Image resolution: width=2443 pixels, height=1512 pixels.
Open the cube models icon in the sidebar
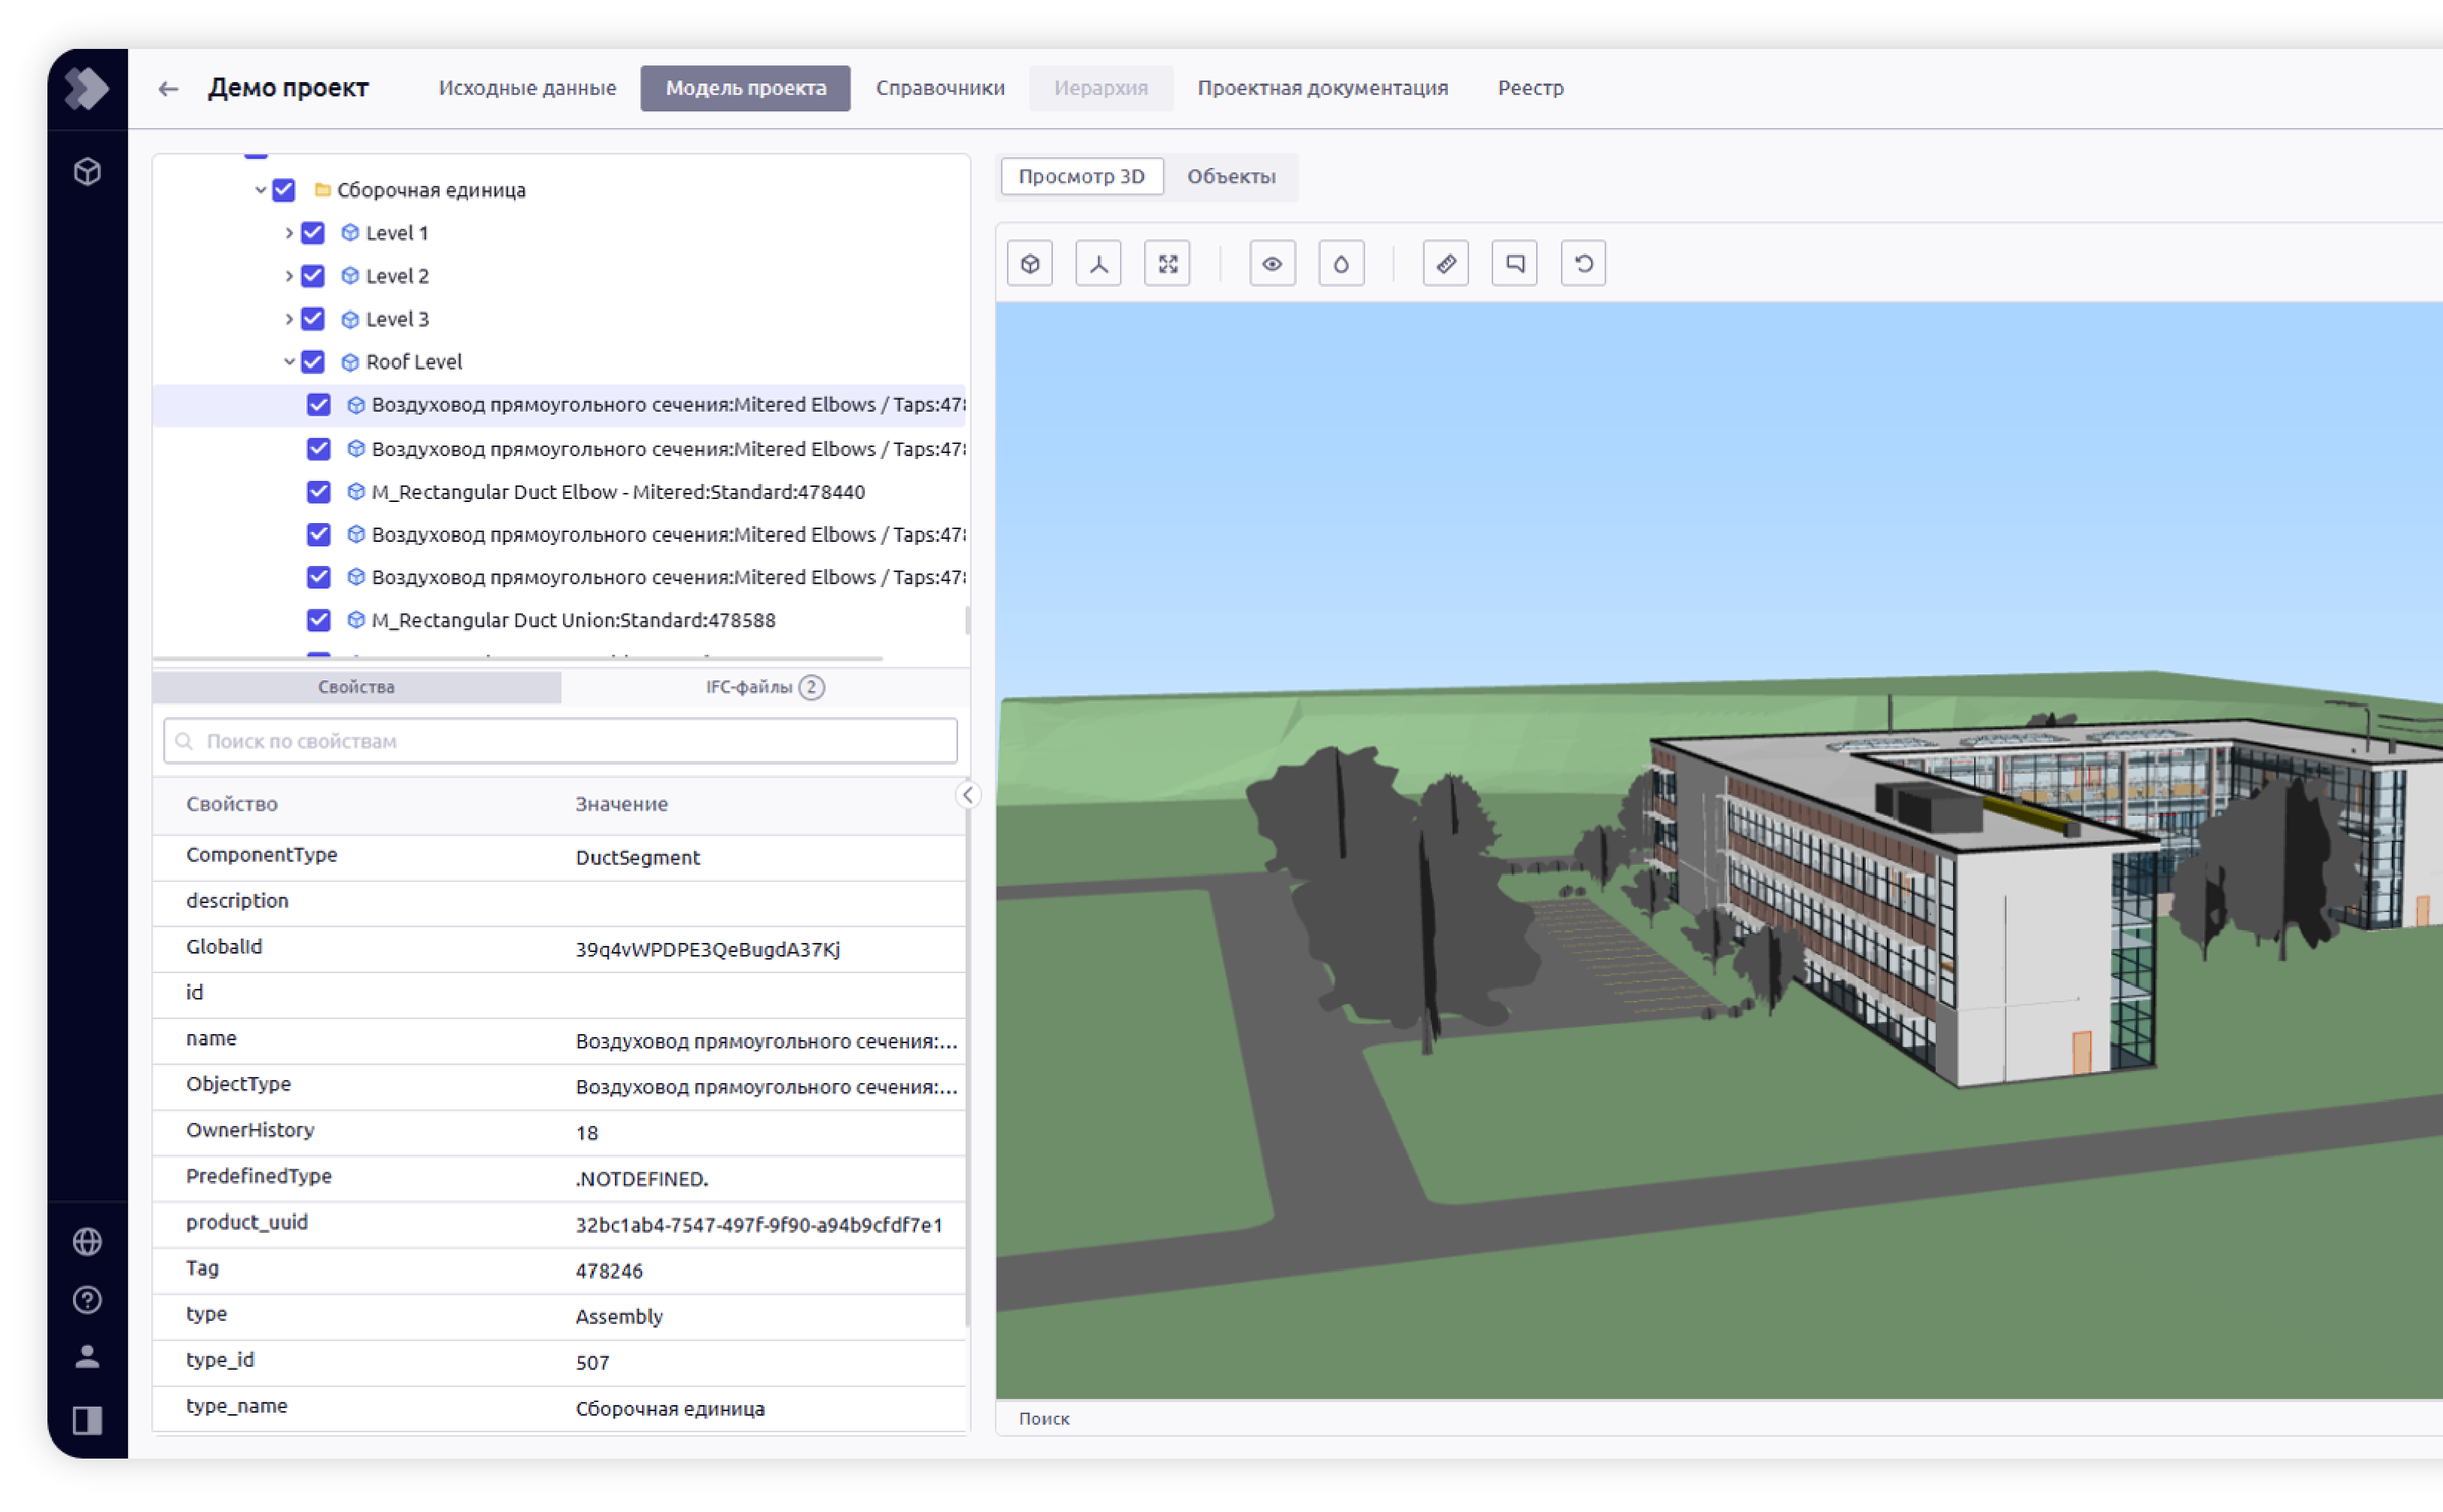tap(87, 171)
